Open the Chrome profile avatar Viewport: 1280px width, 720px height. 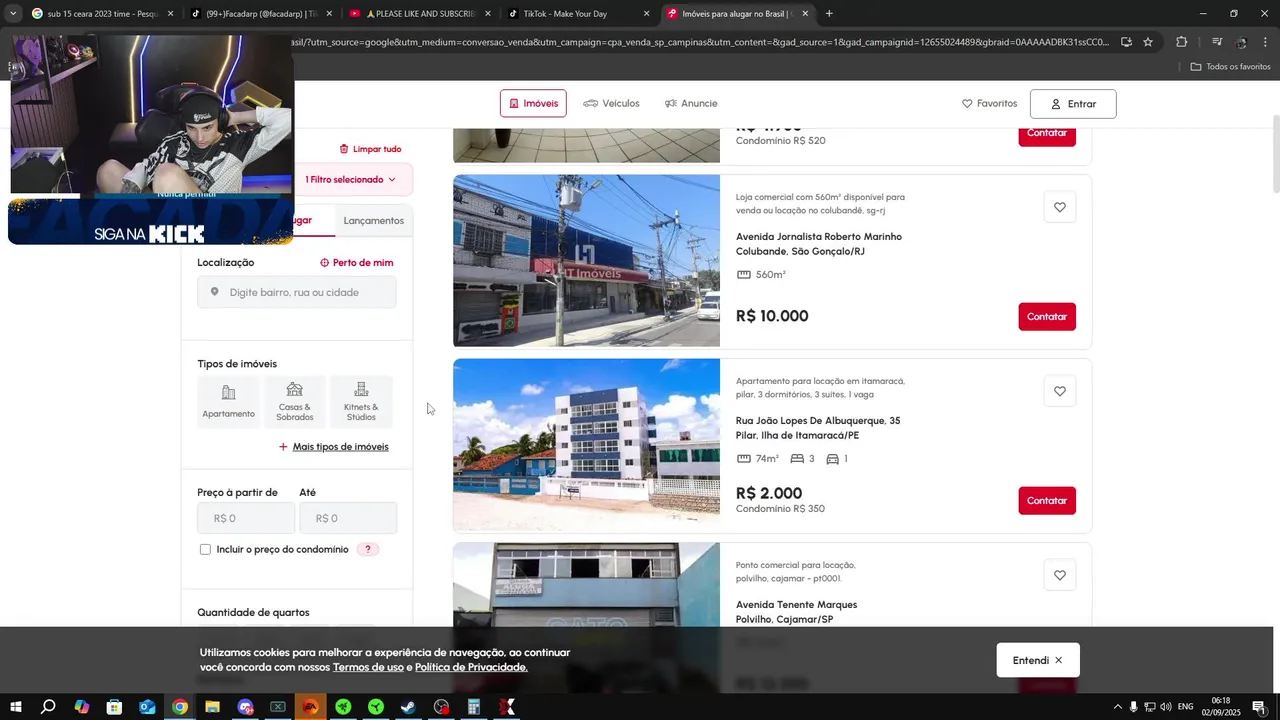click(x=1241, y=42)
